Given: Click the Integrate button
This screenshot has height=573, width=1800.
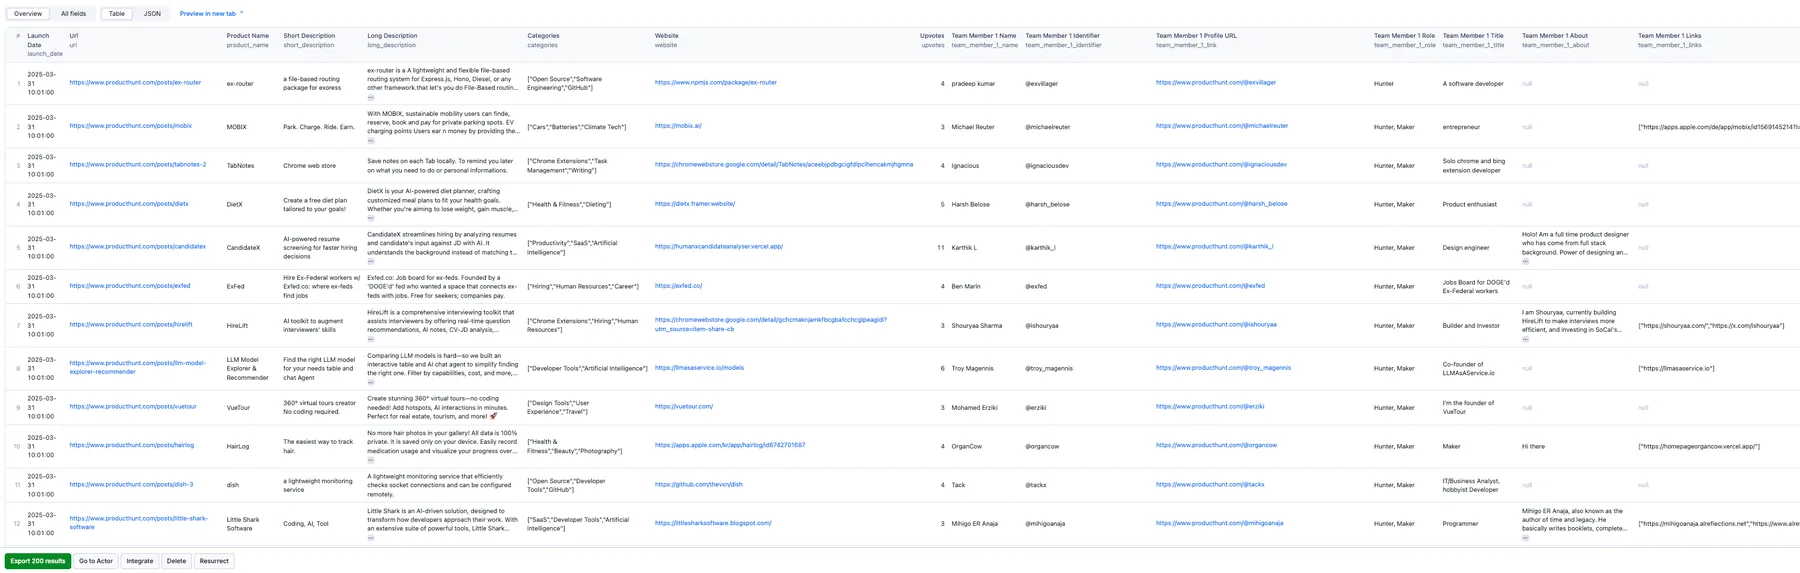Looking at the screenshot, I should (140, 561).
